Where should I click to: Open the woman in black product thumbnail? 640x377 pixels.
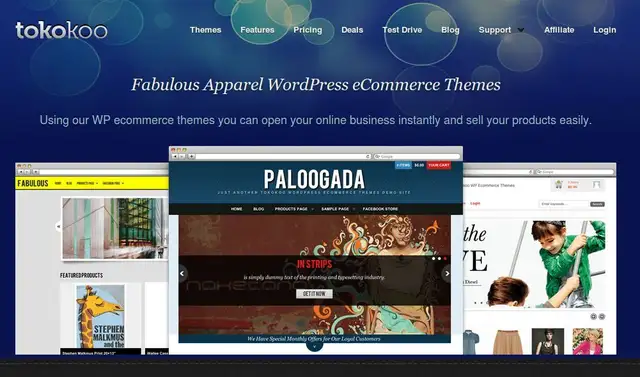pyautogui.click(x=547, y=342)
